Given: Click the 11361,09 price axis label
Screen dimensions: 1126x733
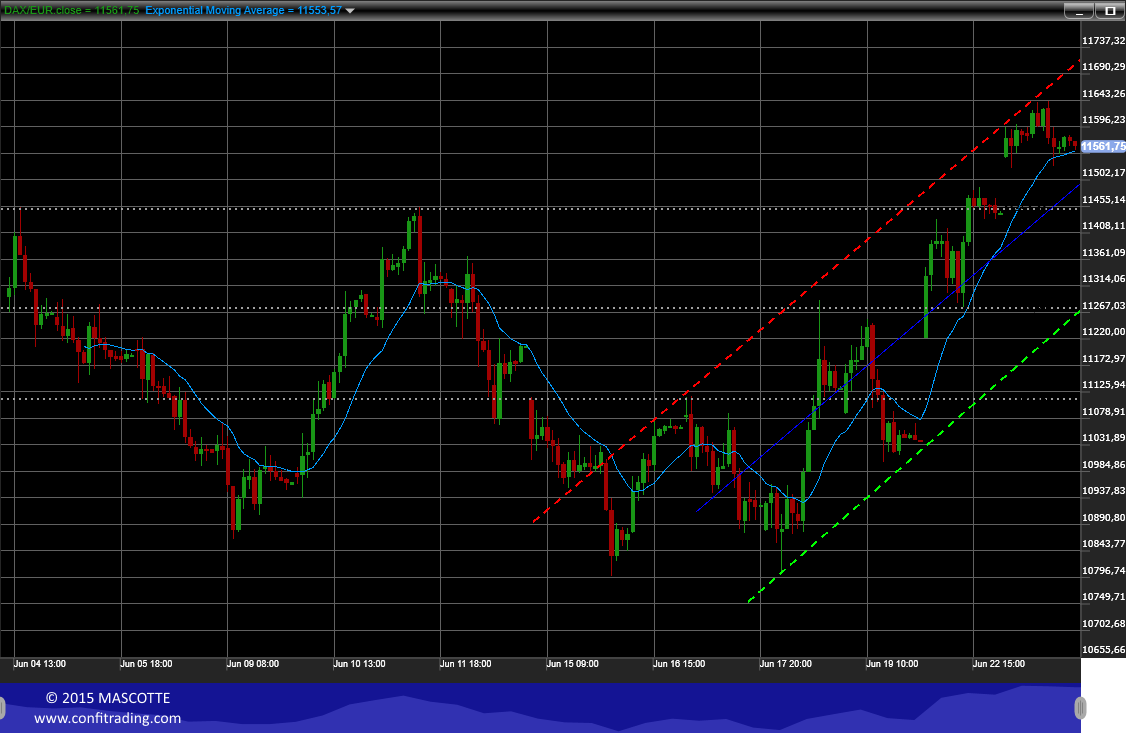Looking at the screenshot, I should pyautogui.click(x=1103, y=253).
